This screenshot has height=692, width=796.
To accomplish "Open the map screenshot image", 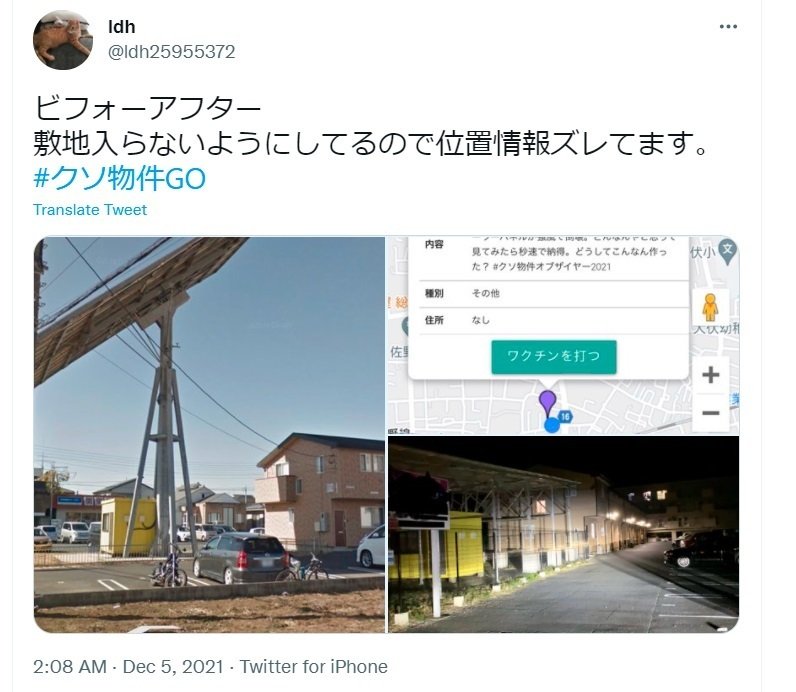I will coord(563,336).
